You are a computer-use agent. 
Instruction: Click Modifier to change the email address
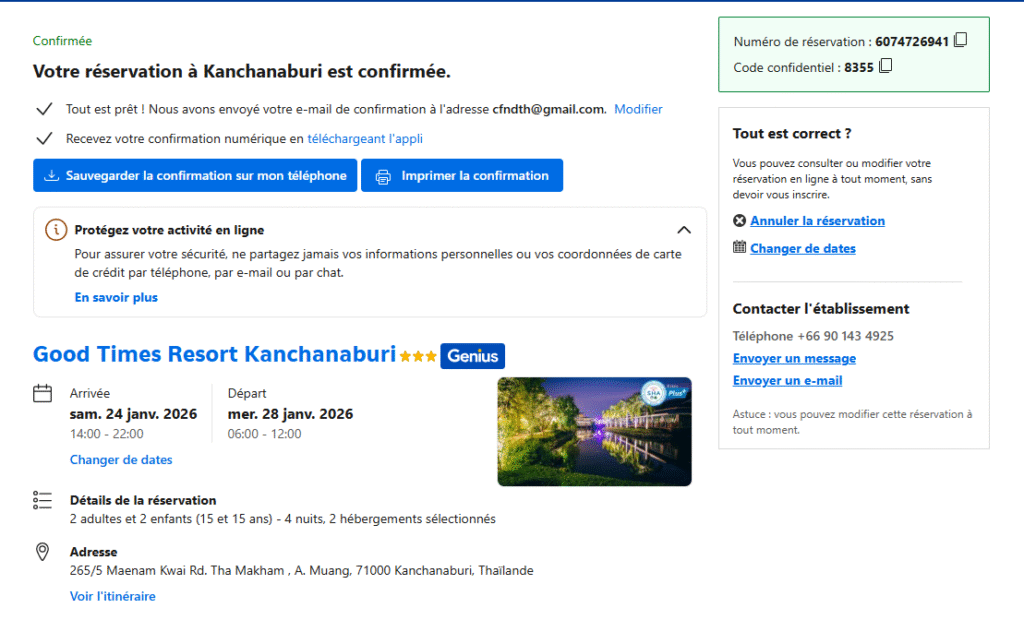(x=638, y=109)
